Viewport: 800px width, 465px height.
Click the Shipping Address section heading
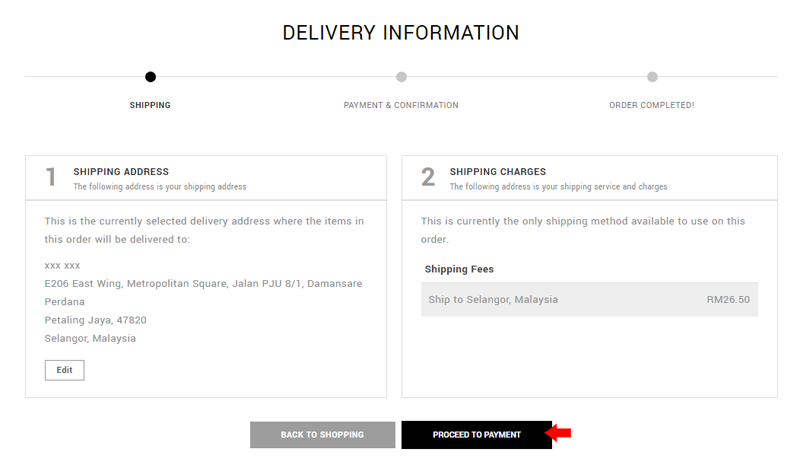pos(121,172)
